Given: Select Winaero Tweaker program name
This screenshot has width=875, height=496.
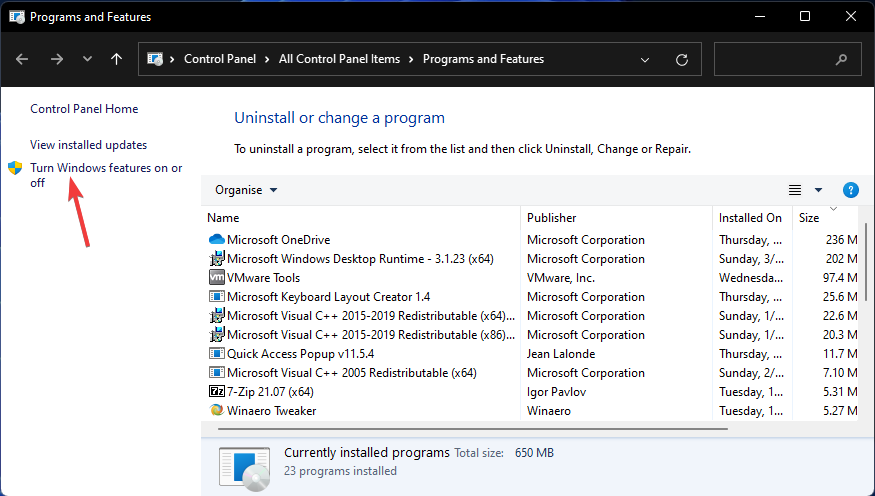Looking at the screenshot, I should (x=272, y=411).
